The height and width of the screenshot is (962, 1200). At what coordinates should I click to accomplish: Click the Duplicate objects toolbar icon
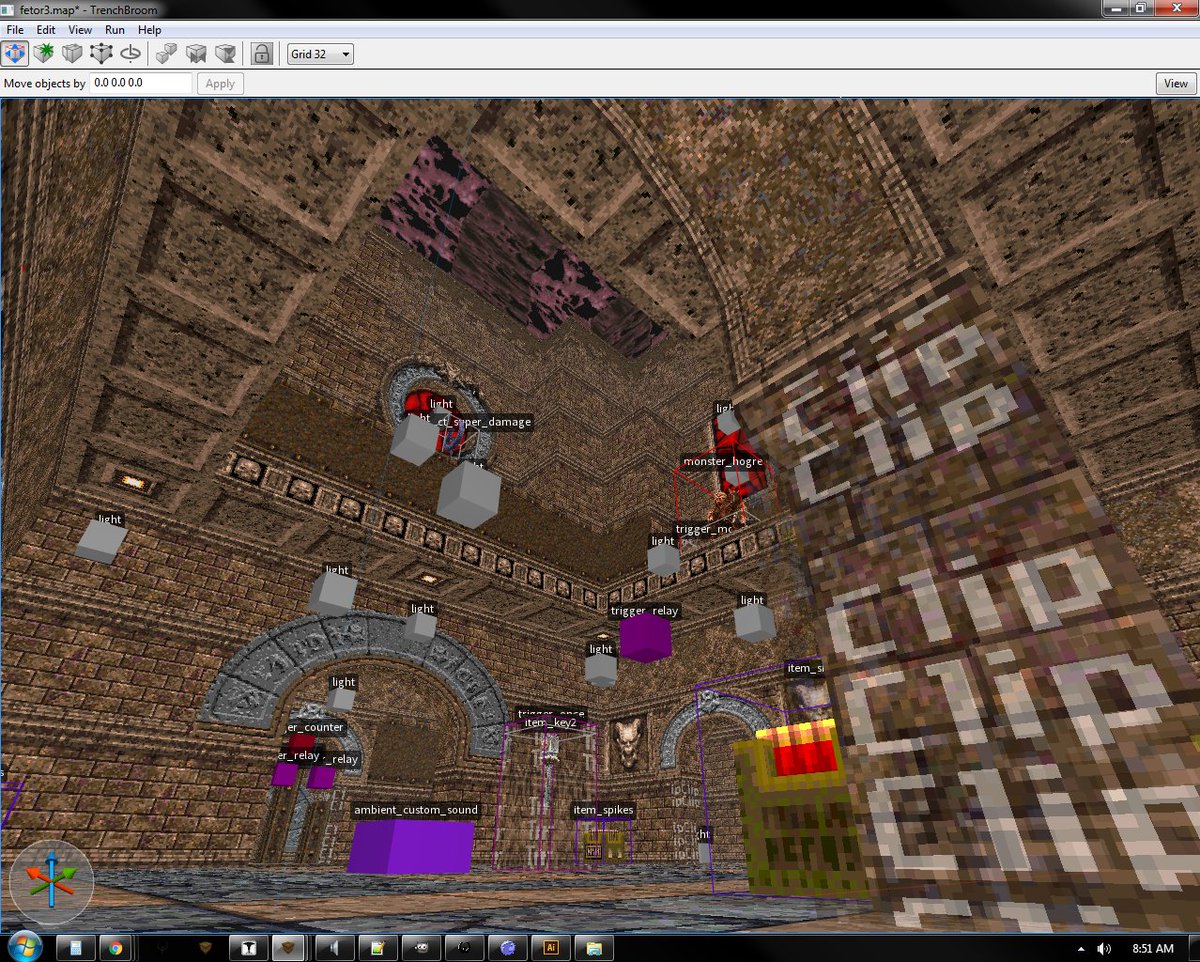point(166,53)
